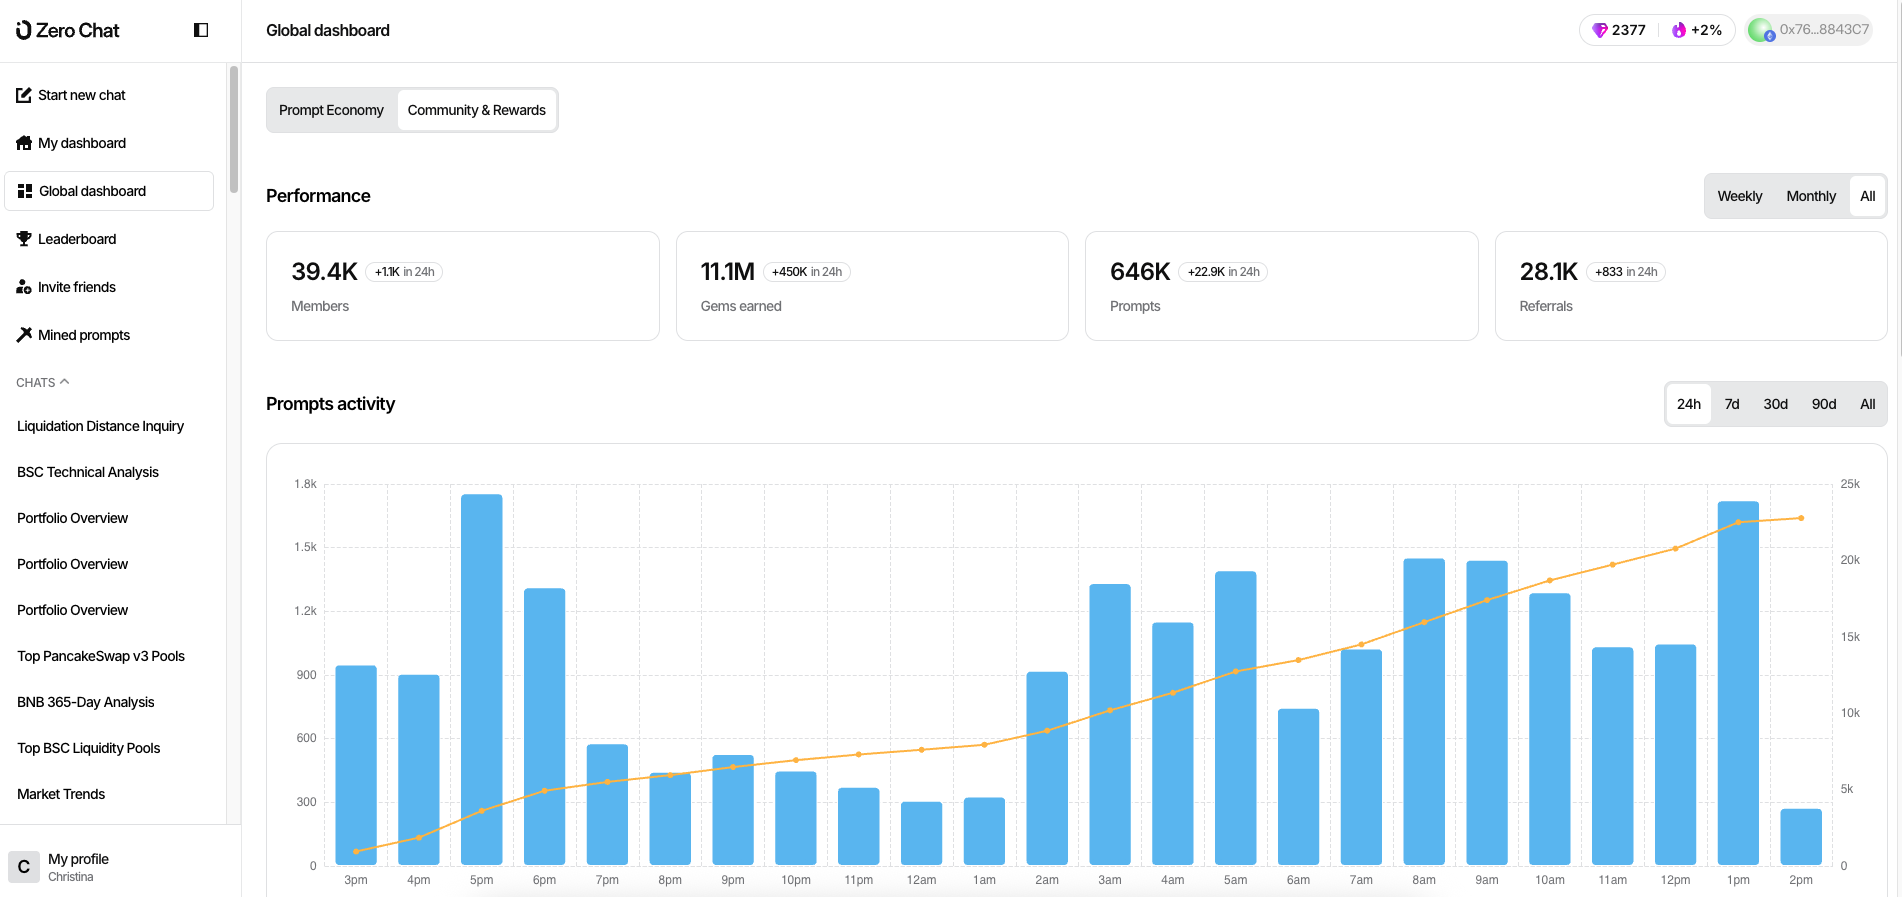Click the Leaderboard trophy icon
This screenshot has width=1902, height=897.
[x=24, y=239]
